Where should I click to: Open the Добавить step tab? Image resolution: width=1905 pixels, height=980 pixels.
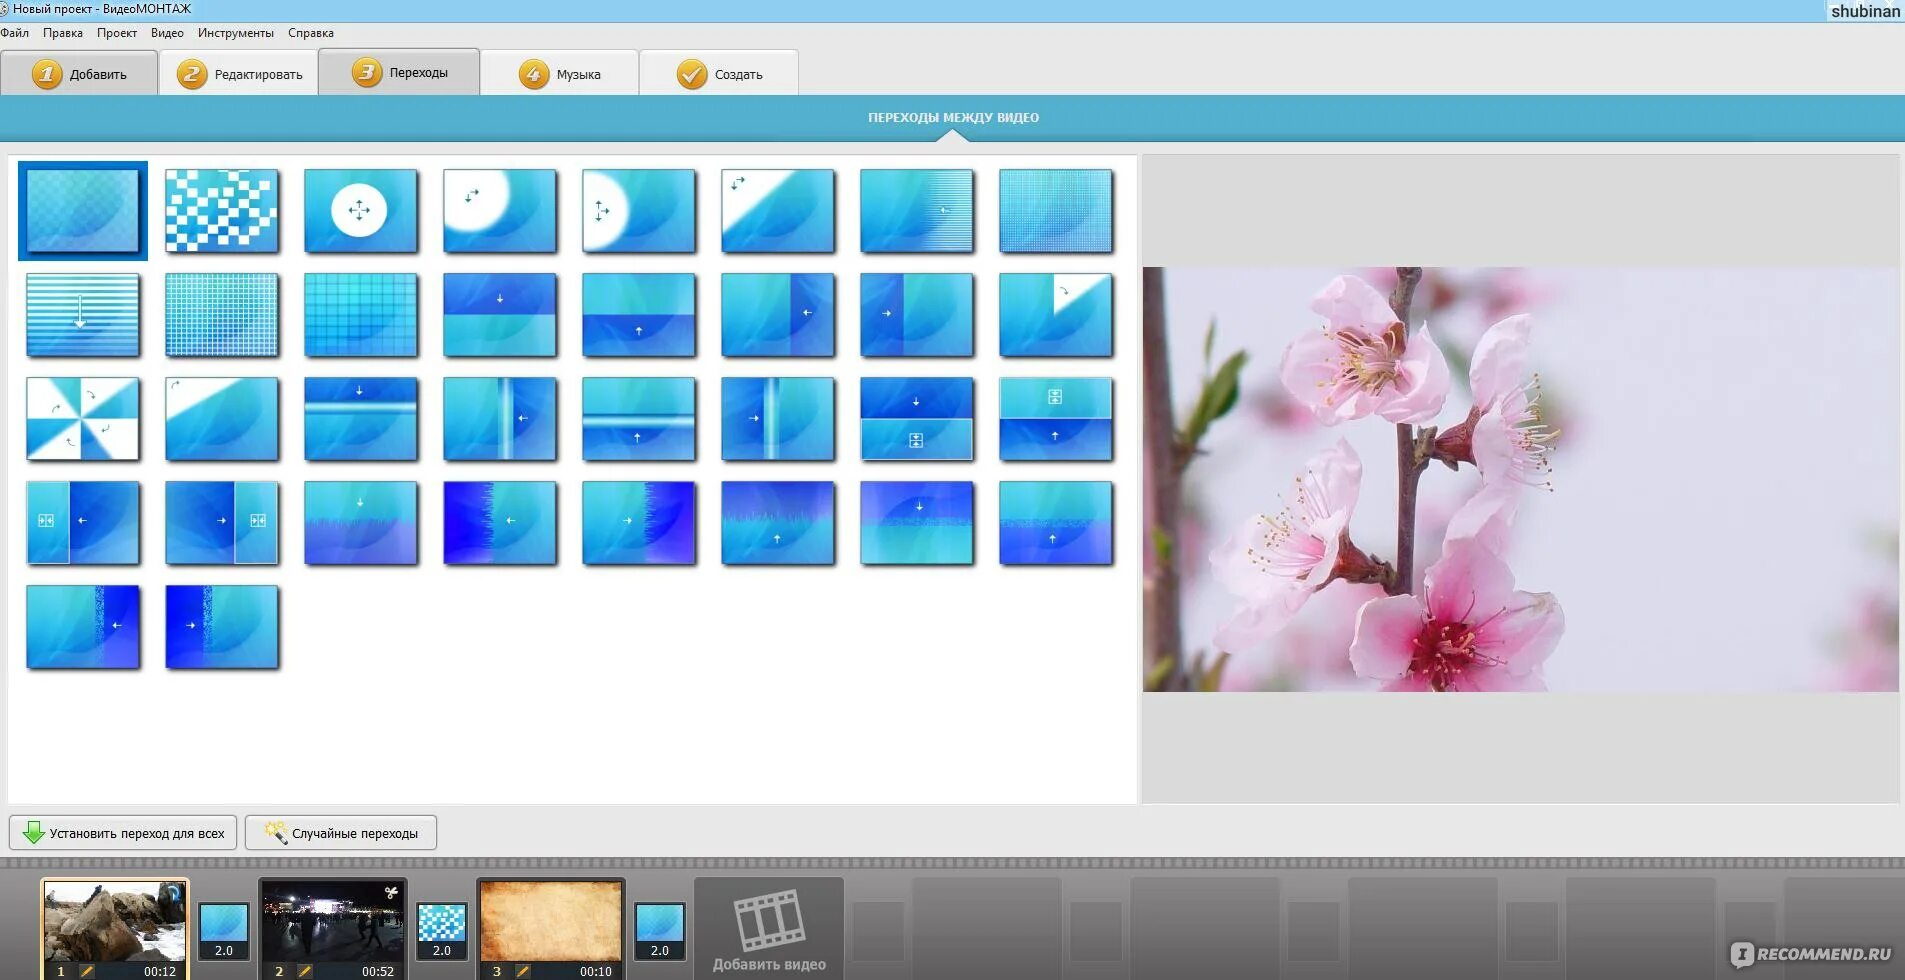pos(79,74)
